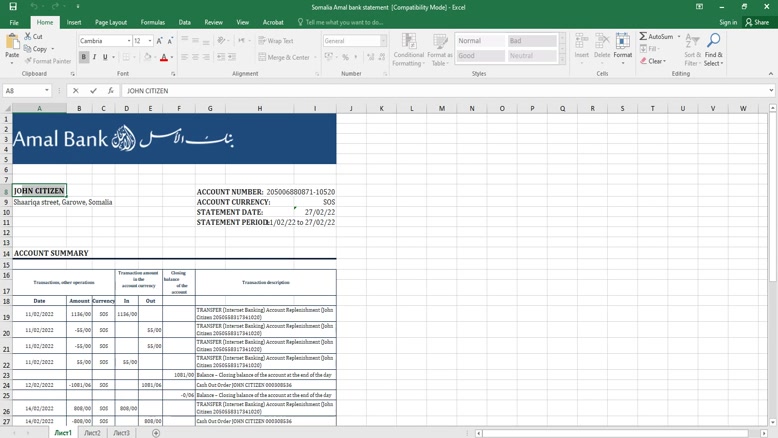
Task: Click the Share button
Action: pyautogui.click(x=757, y=22)
